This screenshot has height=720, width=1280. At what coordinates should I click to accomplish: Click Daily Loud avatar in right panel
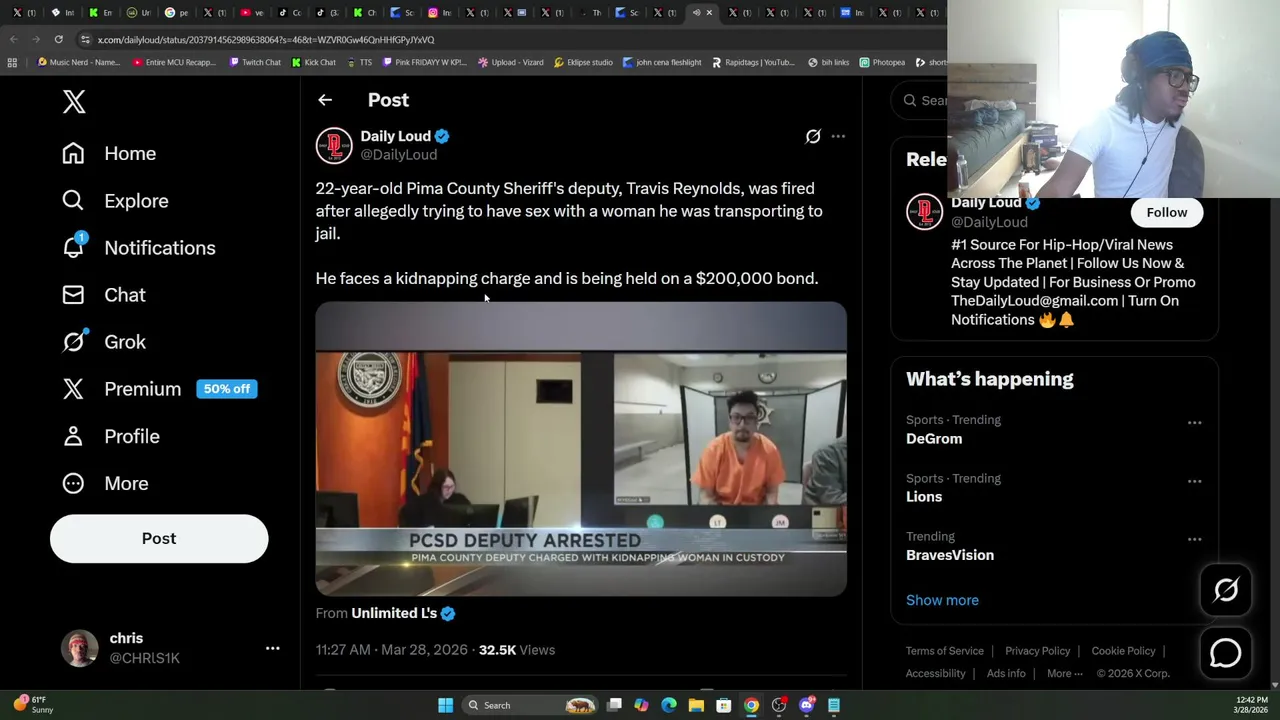click(924, 211)
